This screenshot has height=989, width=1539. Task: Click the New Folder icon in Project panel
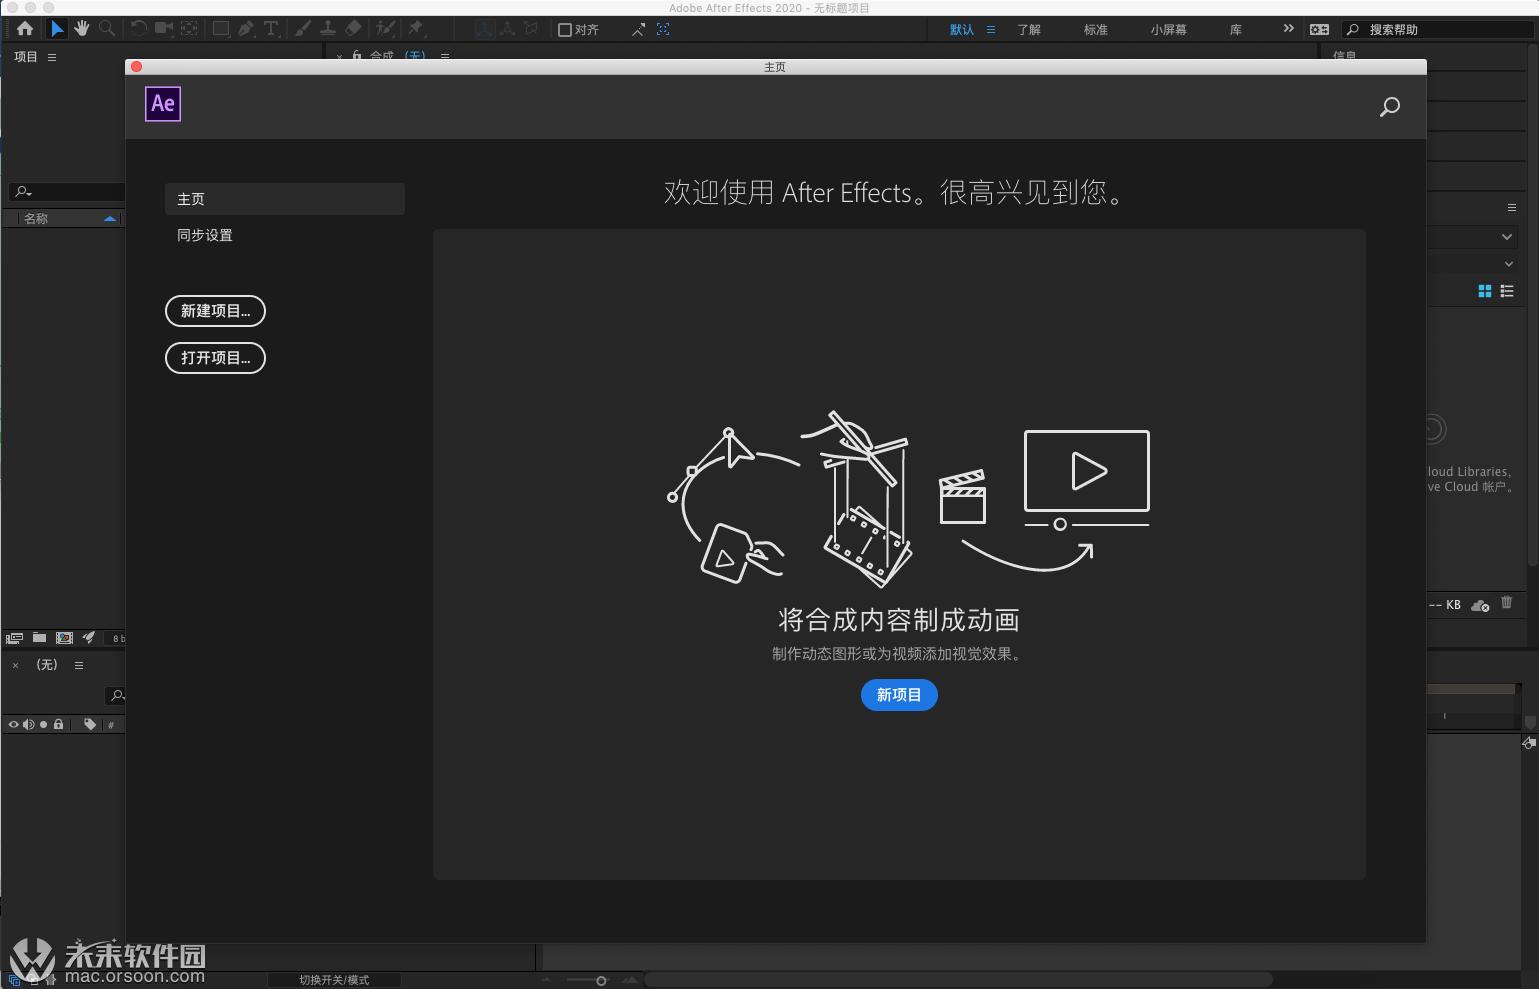coord(39,638)
